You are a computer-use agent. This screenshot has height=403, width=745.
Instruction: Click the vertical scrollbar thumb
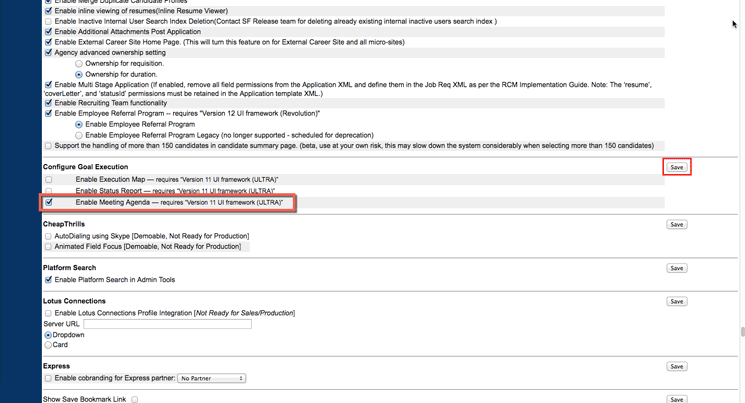[x=742, y=332]
